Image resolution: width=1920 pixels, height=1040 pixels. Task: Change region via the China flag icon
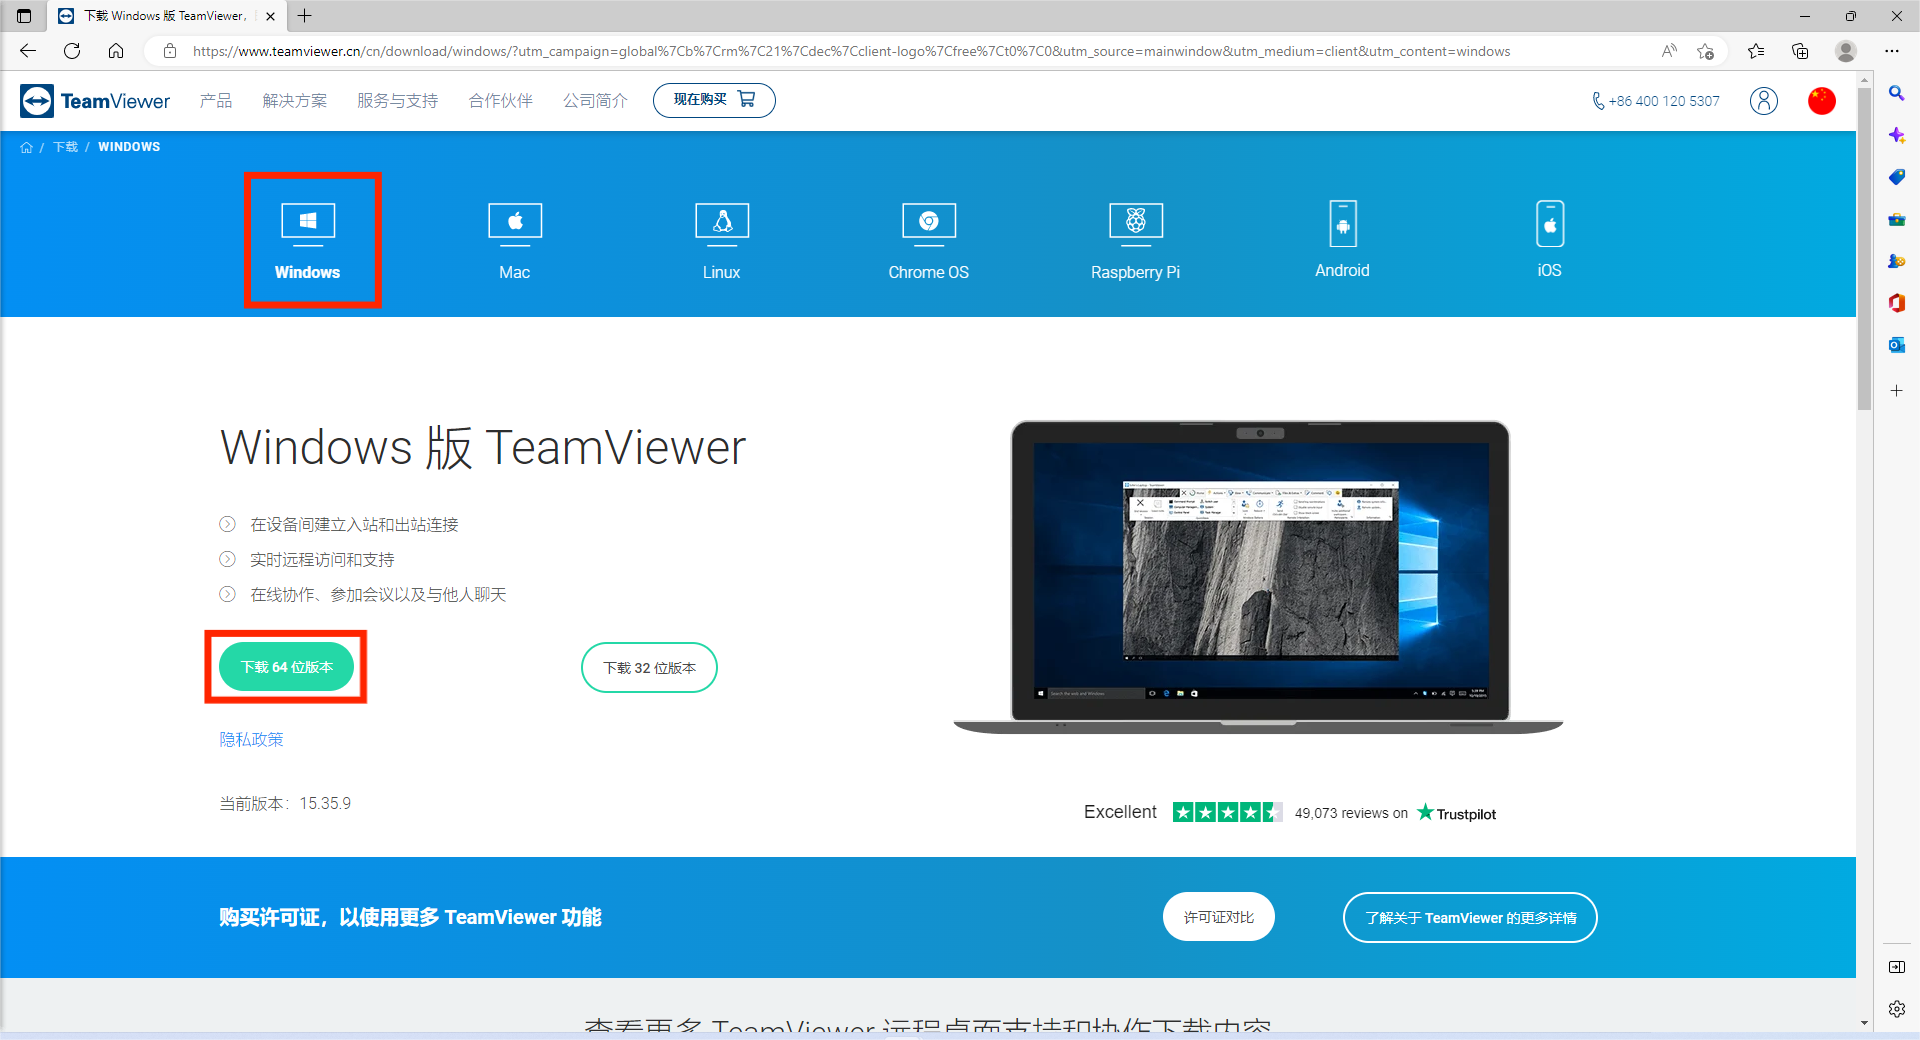[1822, 101]
